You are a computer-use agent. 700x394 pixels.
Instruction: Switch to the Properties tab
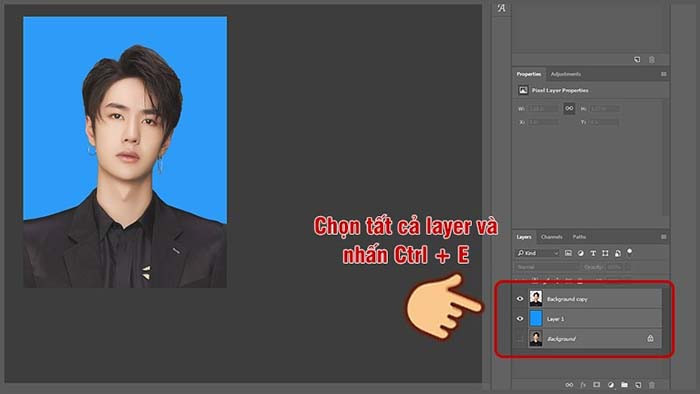pos(529,74)
